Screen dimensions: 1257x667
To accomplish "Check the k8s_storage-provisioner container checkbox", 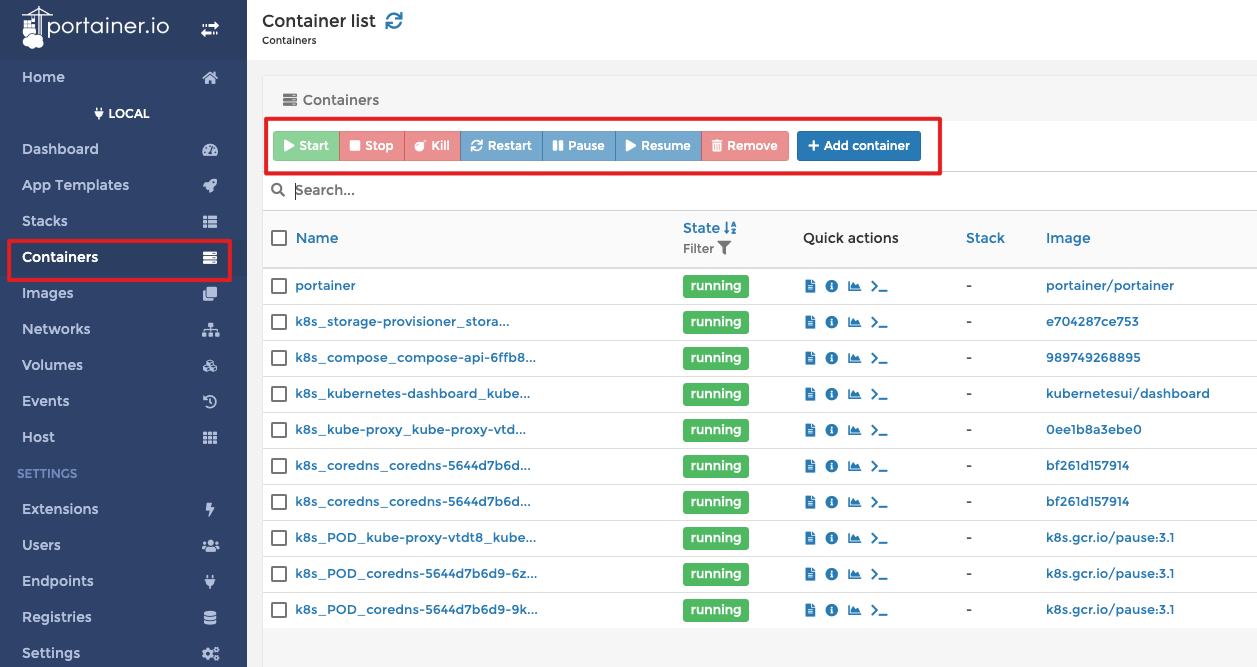I will 279,322.
